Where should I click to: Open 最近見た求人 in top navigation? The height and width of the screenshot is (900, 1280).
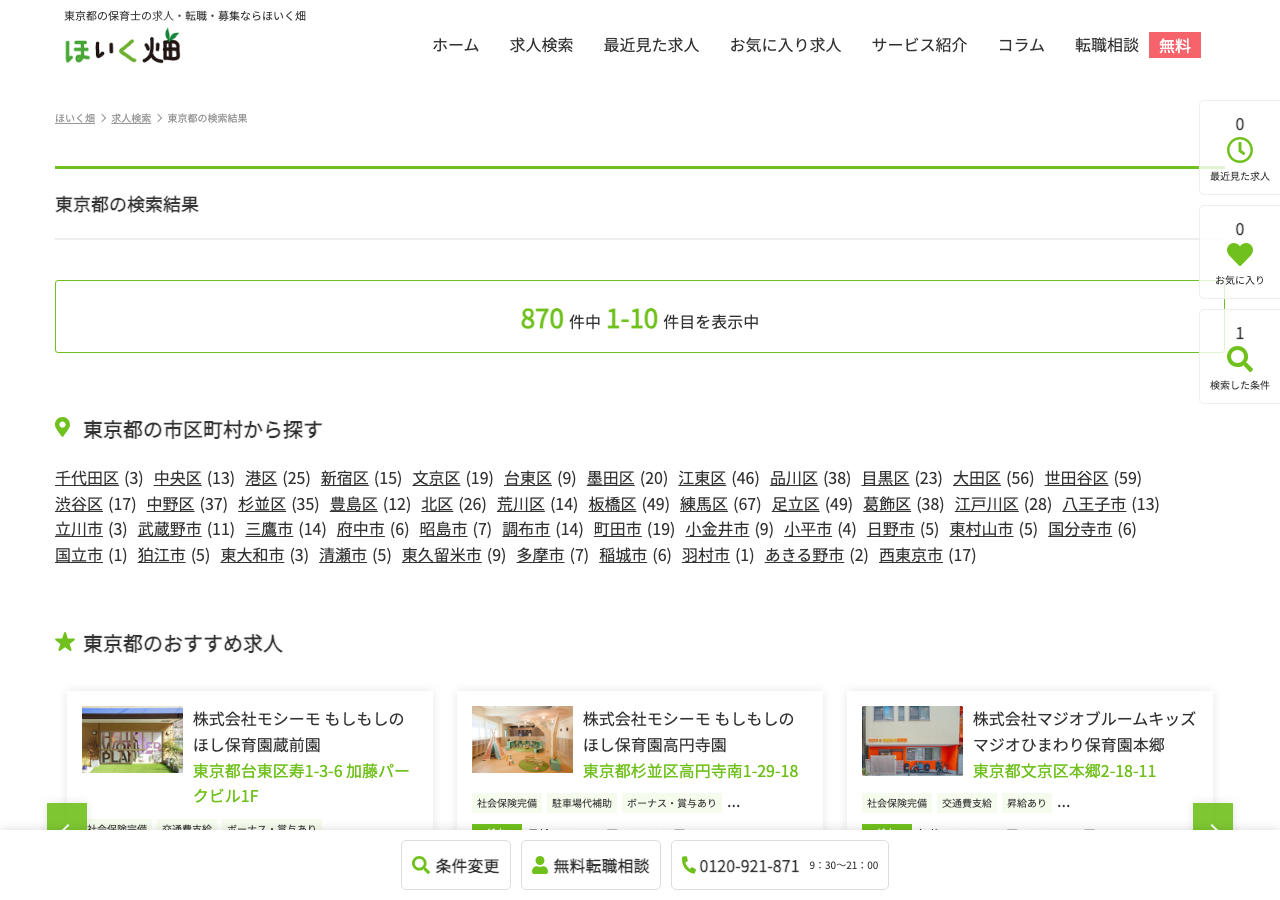[652, 45]
